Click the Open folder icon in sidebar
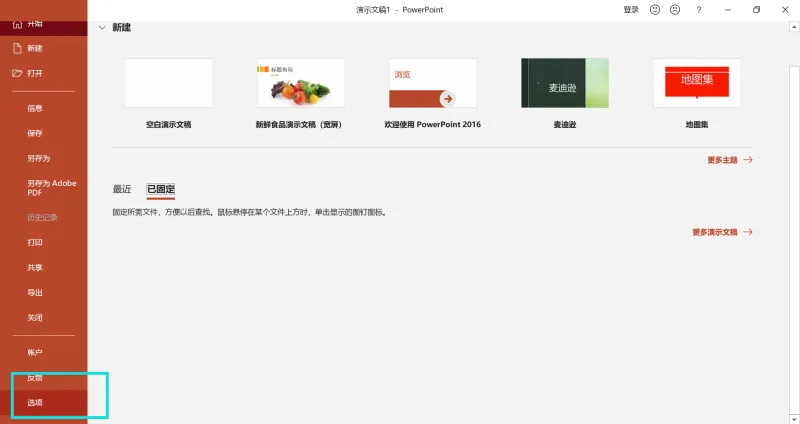 [17, 73]
